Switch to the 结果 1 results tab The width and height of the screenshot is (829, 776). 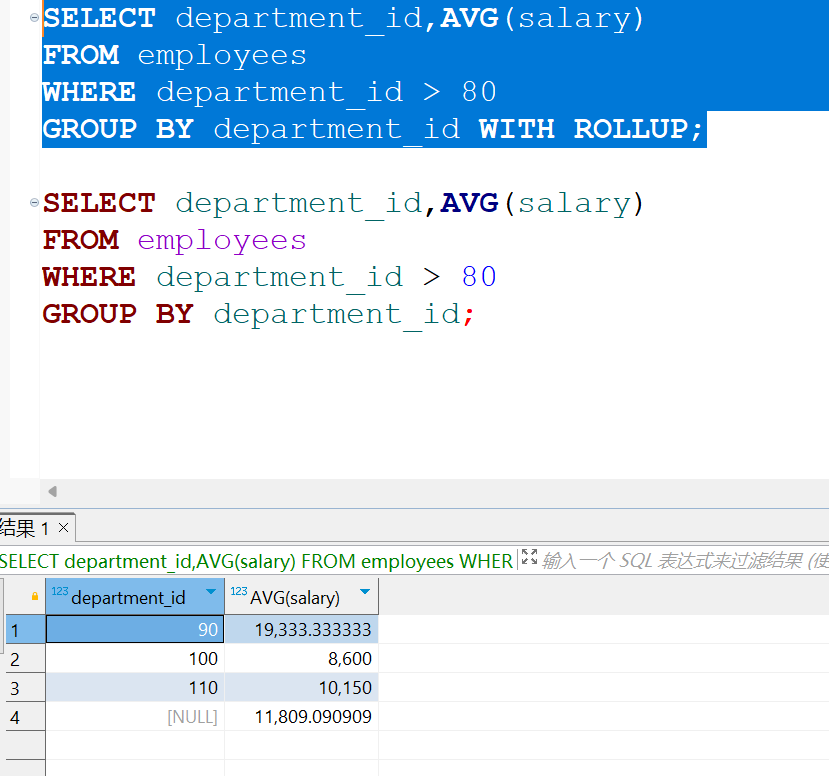(24, 527)
